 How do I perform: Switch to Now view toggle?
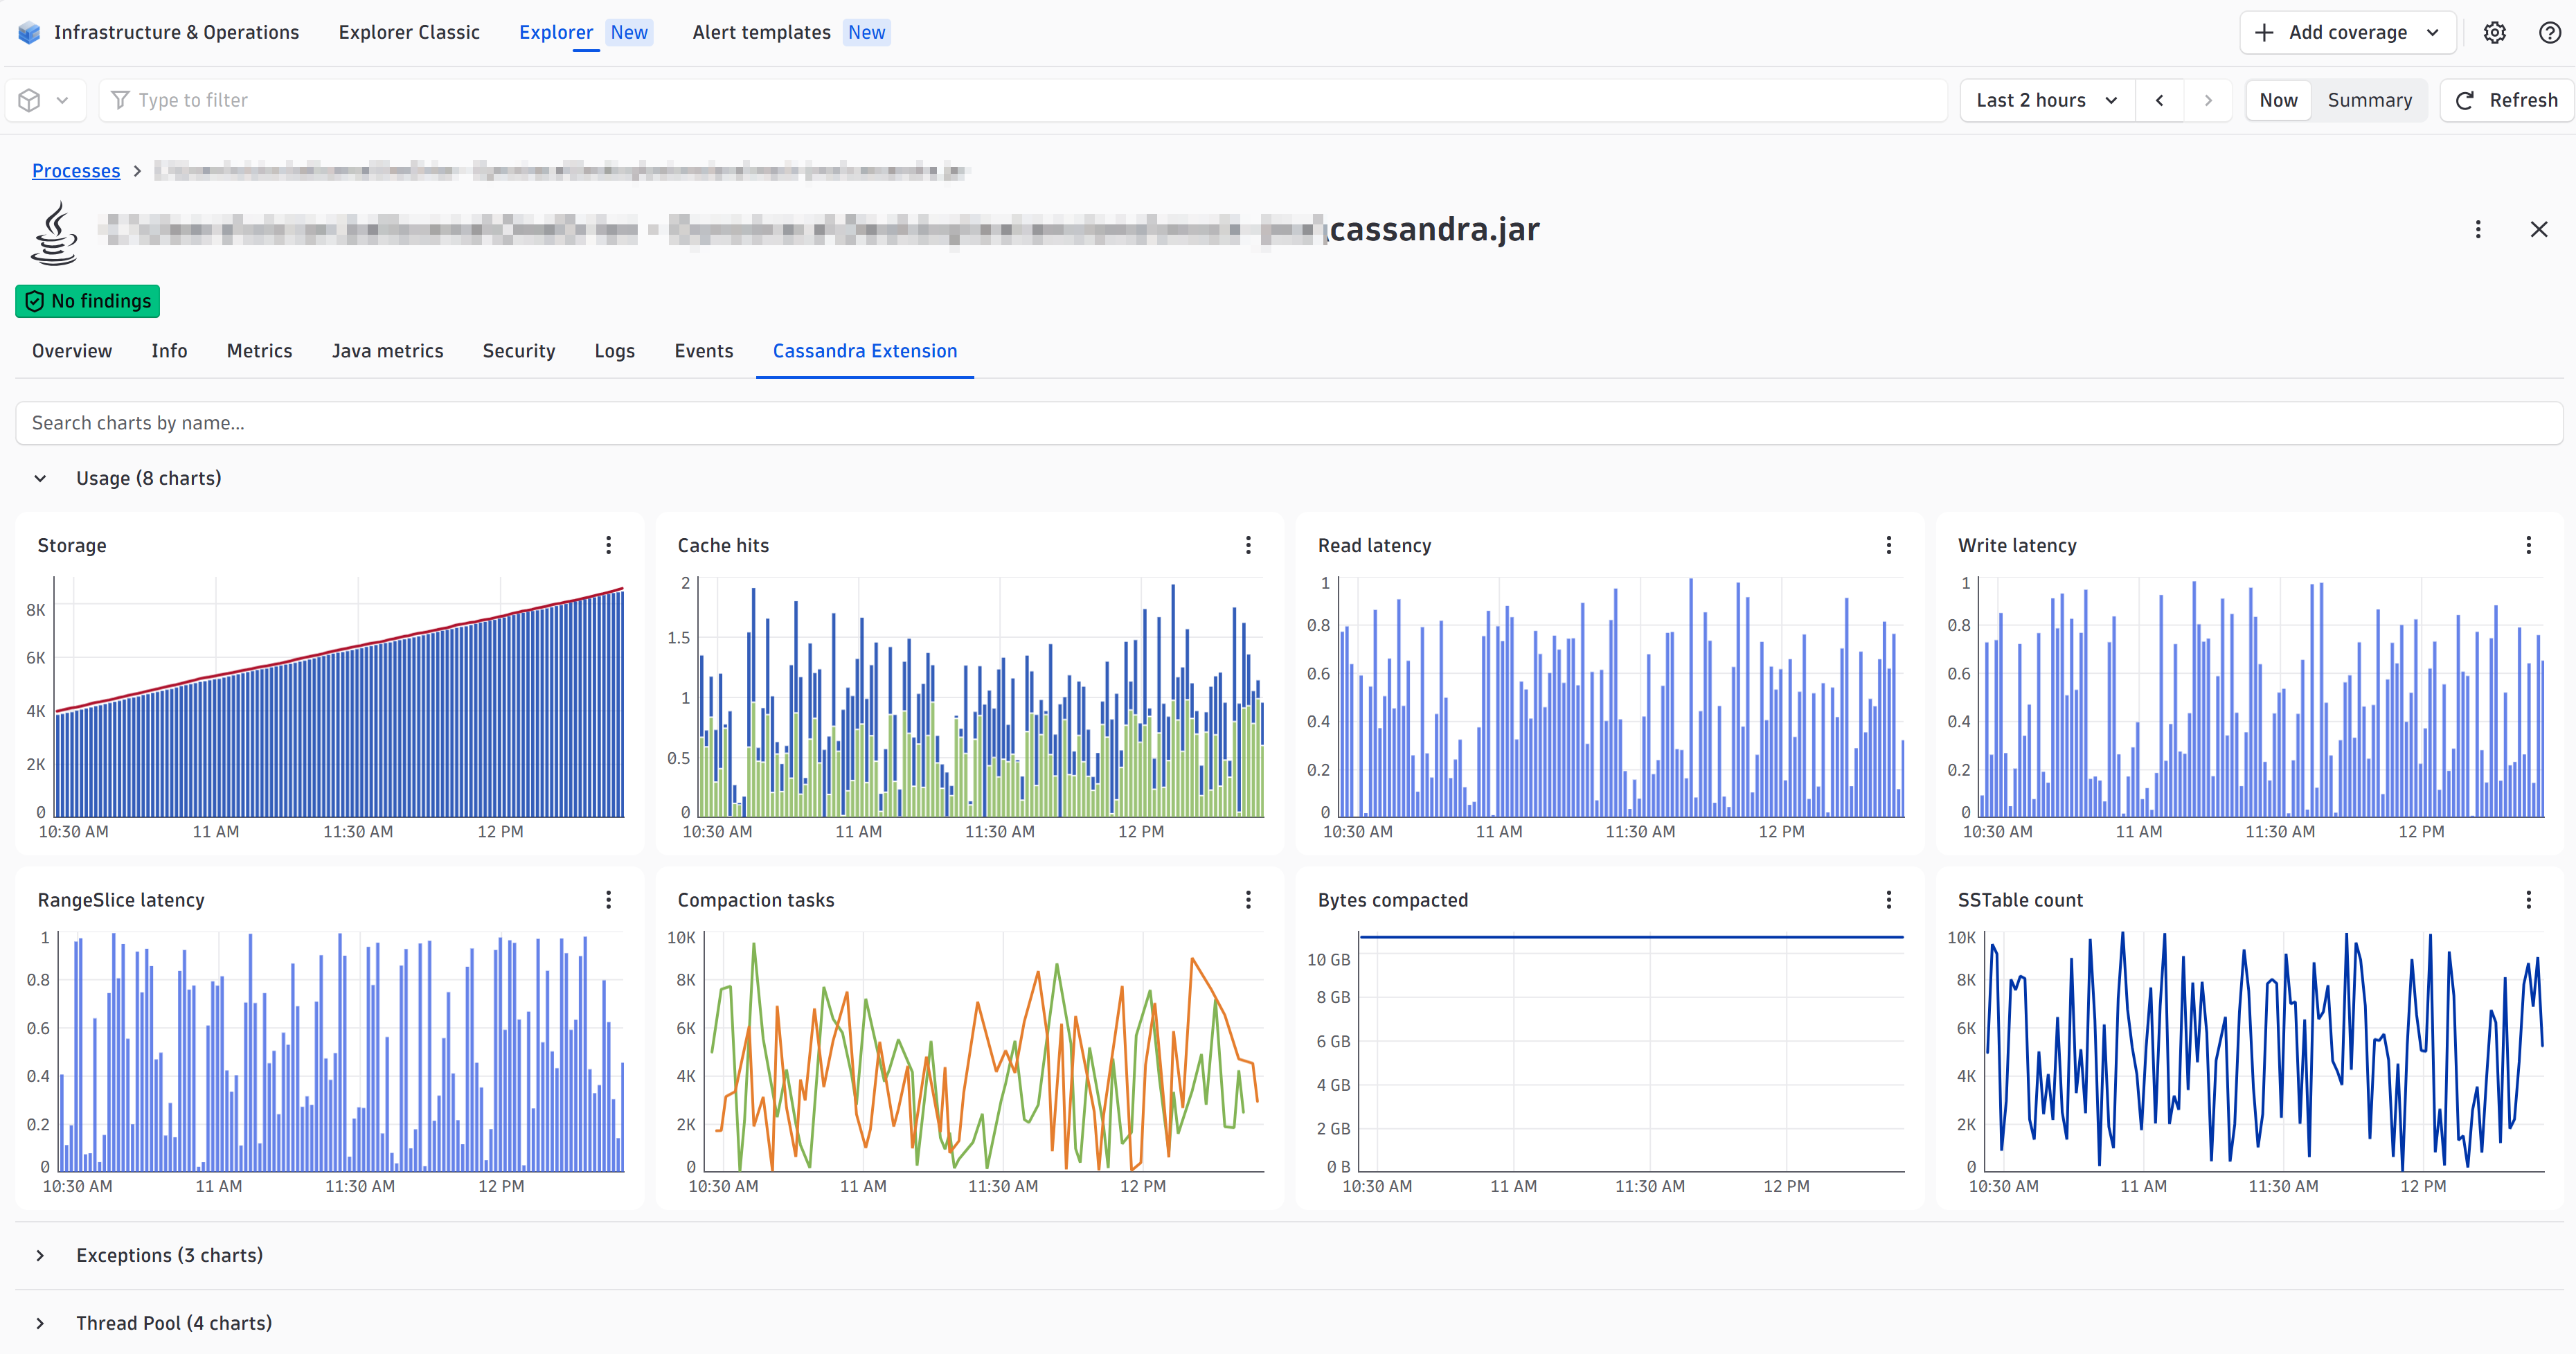pos(2278,100)
